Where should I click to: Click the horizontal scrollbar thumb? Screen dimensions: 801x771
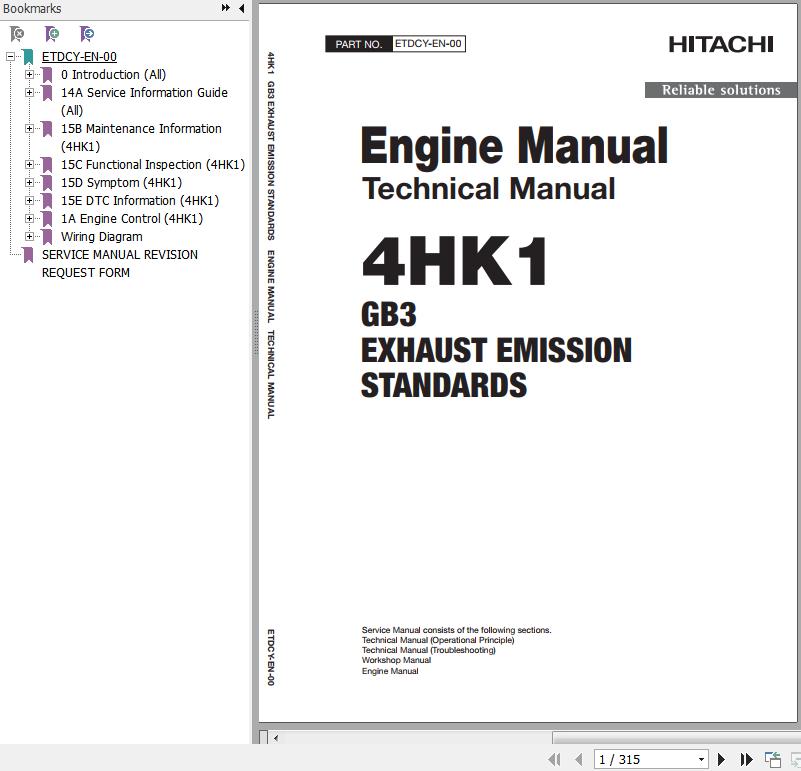pos(676,738)
